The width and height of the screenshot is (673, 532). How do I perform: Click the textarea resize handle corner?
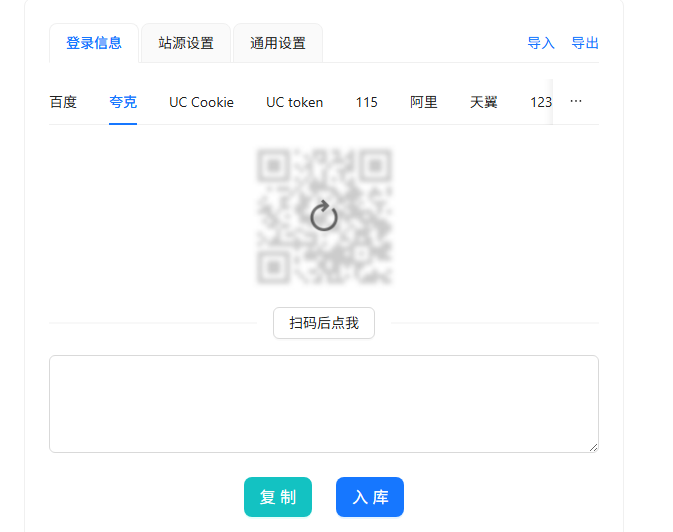(x=594, y=448)
